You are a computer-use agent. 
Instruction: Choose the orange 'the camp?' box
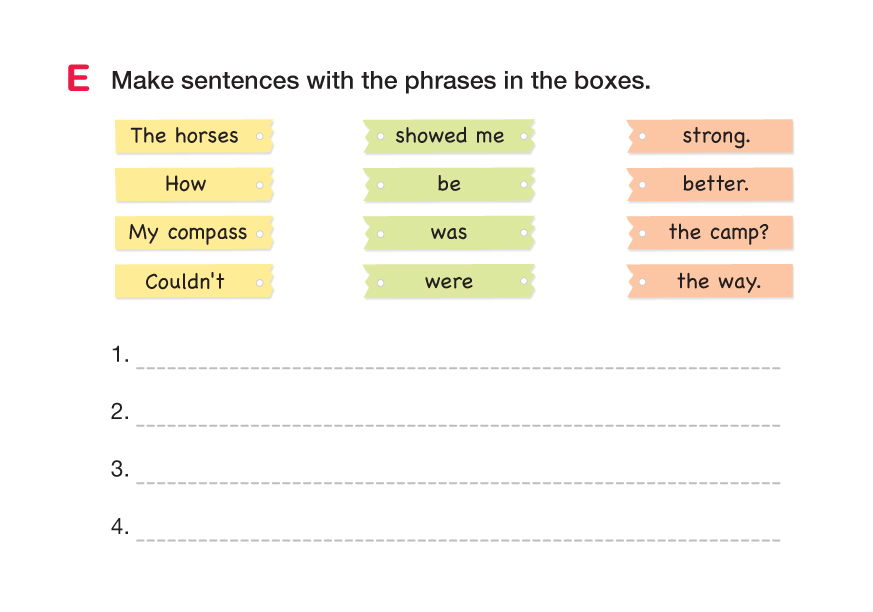tap(712, 233)
